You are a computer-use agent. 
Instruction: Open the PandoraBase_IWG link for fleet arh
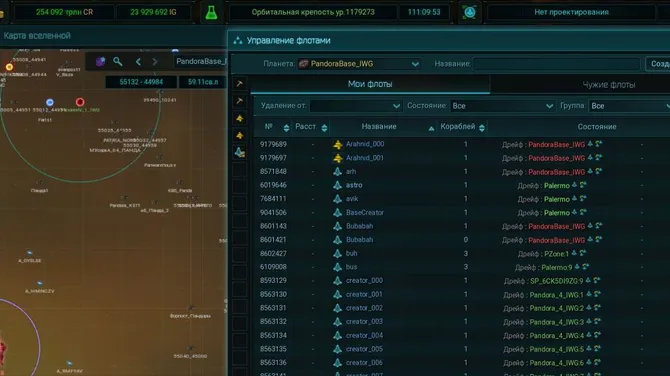click(x=556, y=172)
